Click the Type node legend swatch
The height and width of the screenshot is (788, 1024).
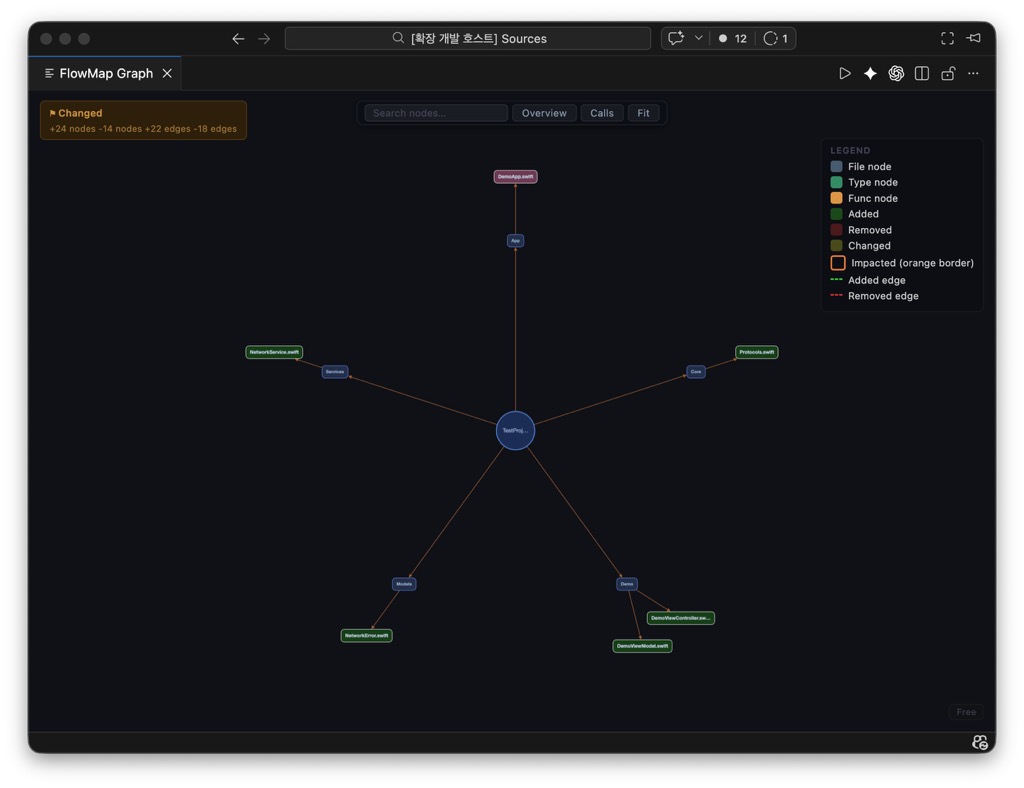coord(836,182)
